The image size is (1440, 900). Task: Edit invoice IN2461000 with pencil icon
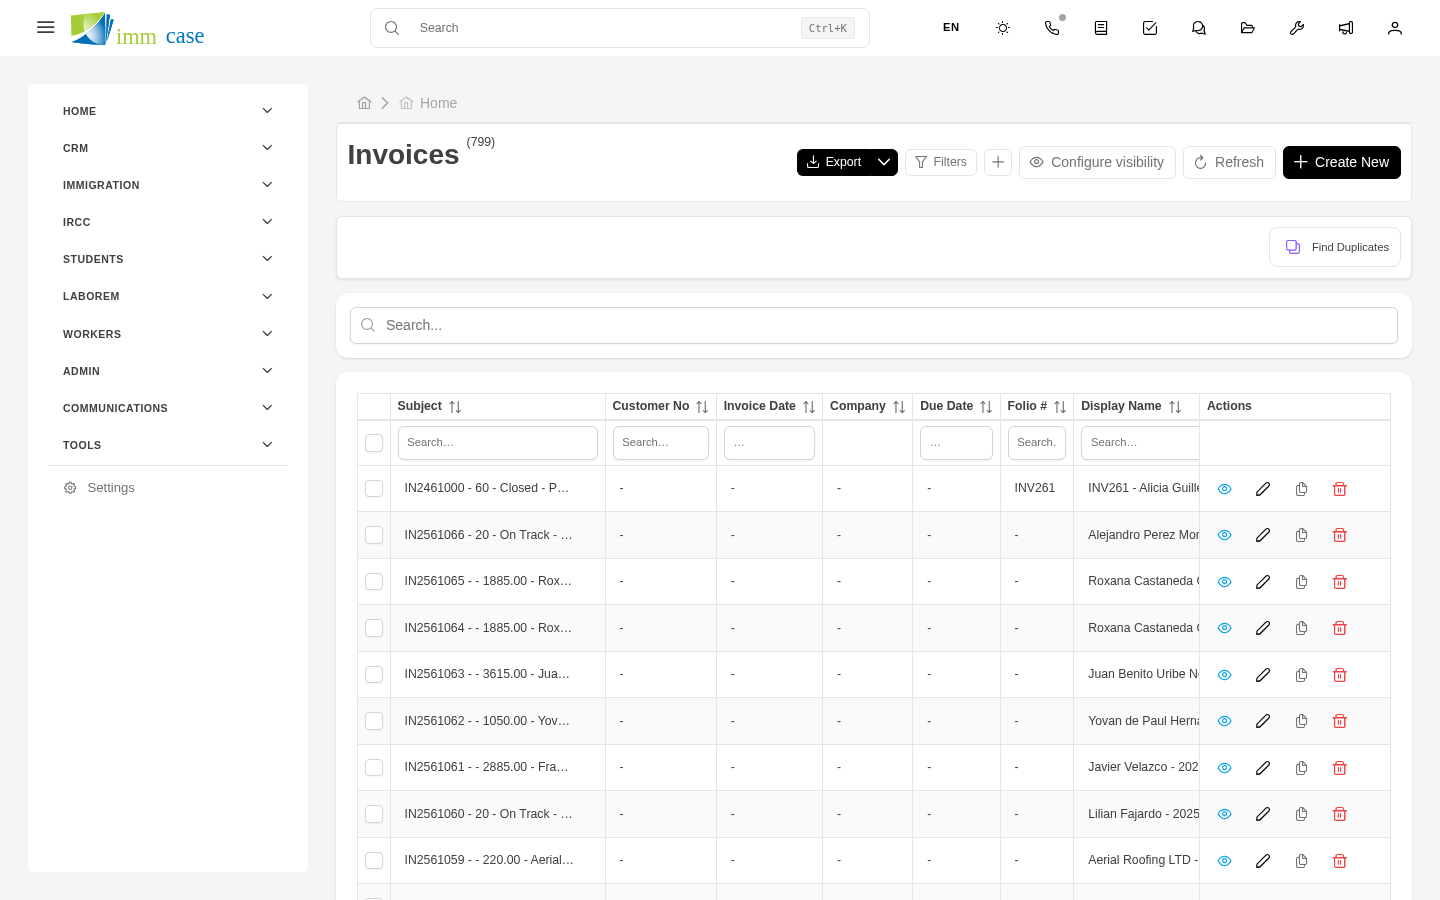click(1263, 489)
